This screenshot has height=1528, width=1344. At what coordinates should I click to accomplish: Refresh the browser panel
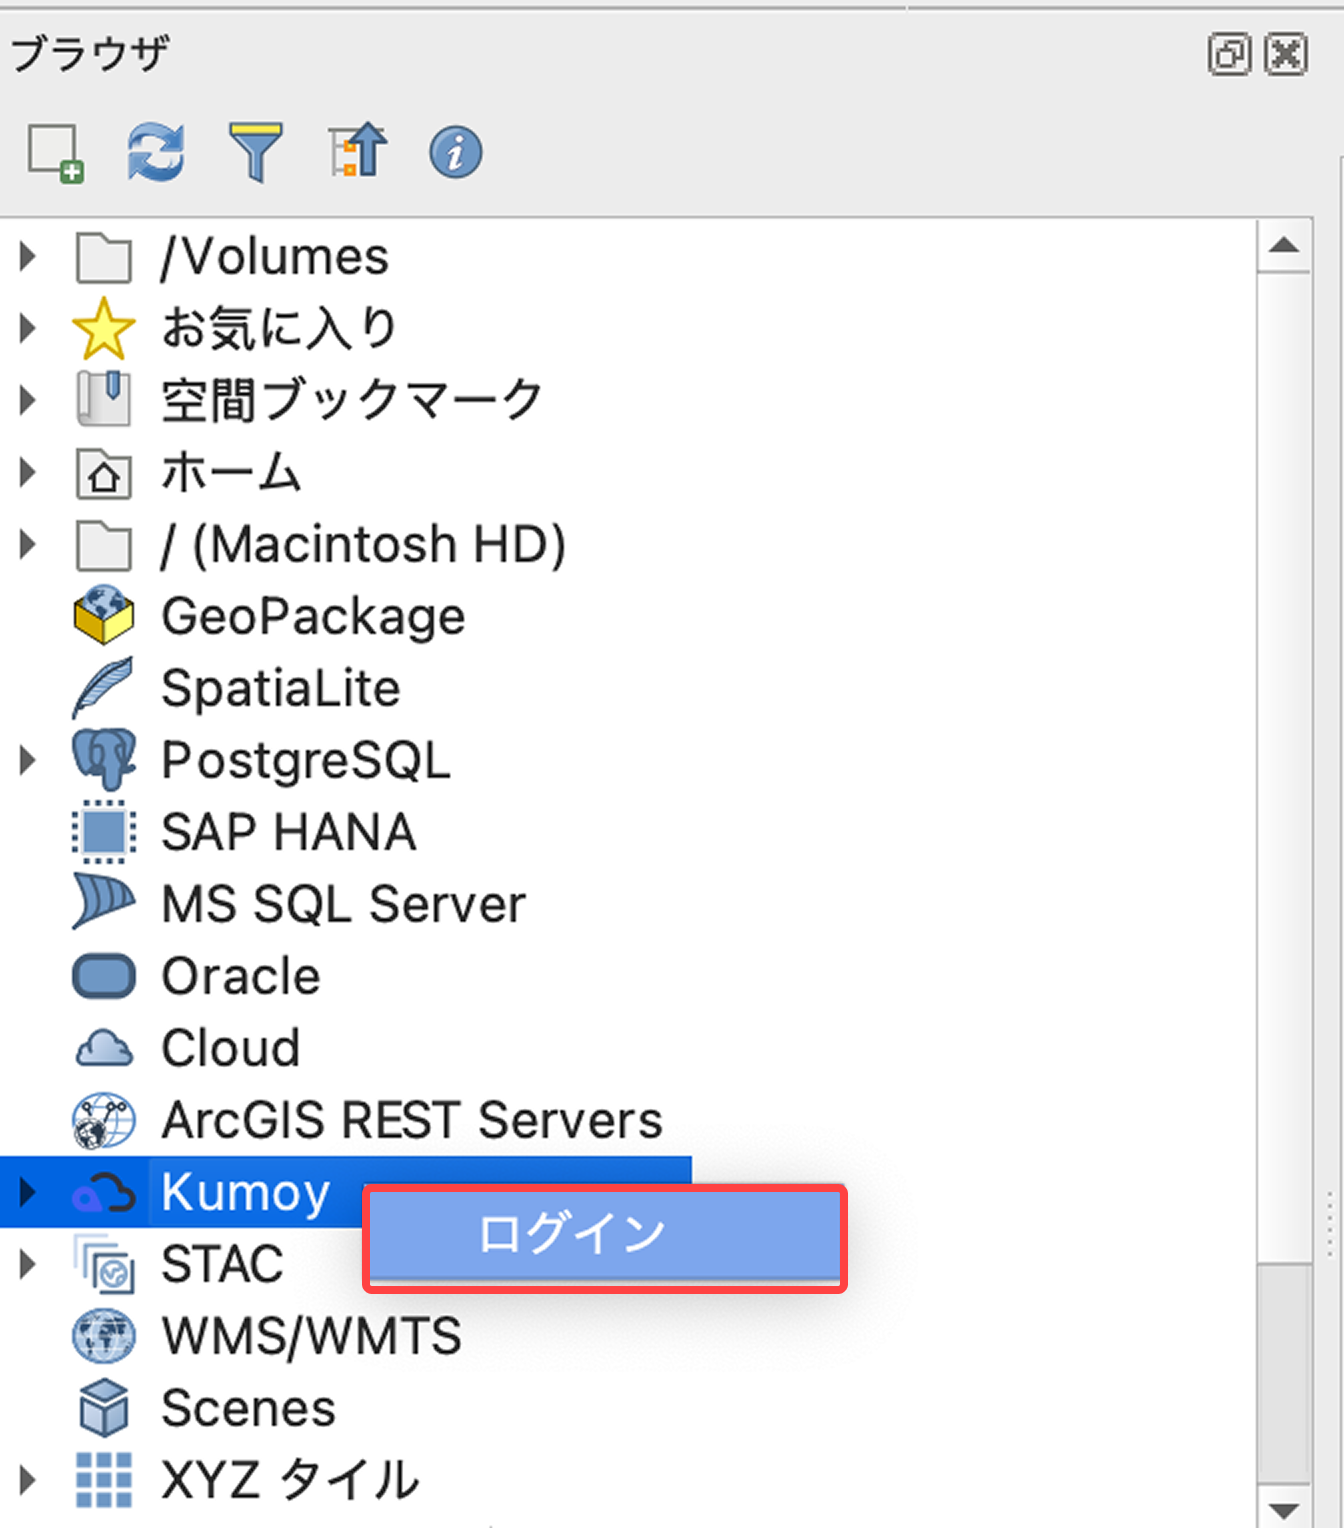[x=155, y=152]
